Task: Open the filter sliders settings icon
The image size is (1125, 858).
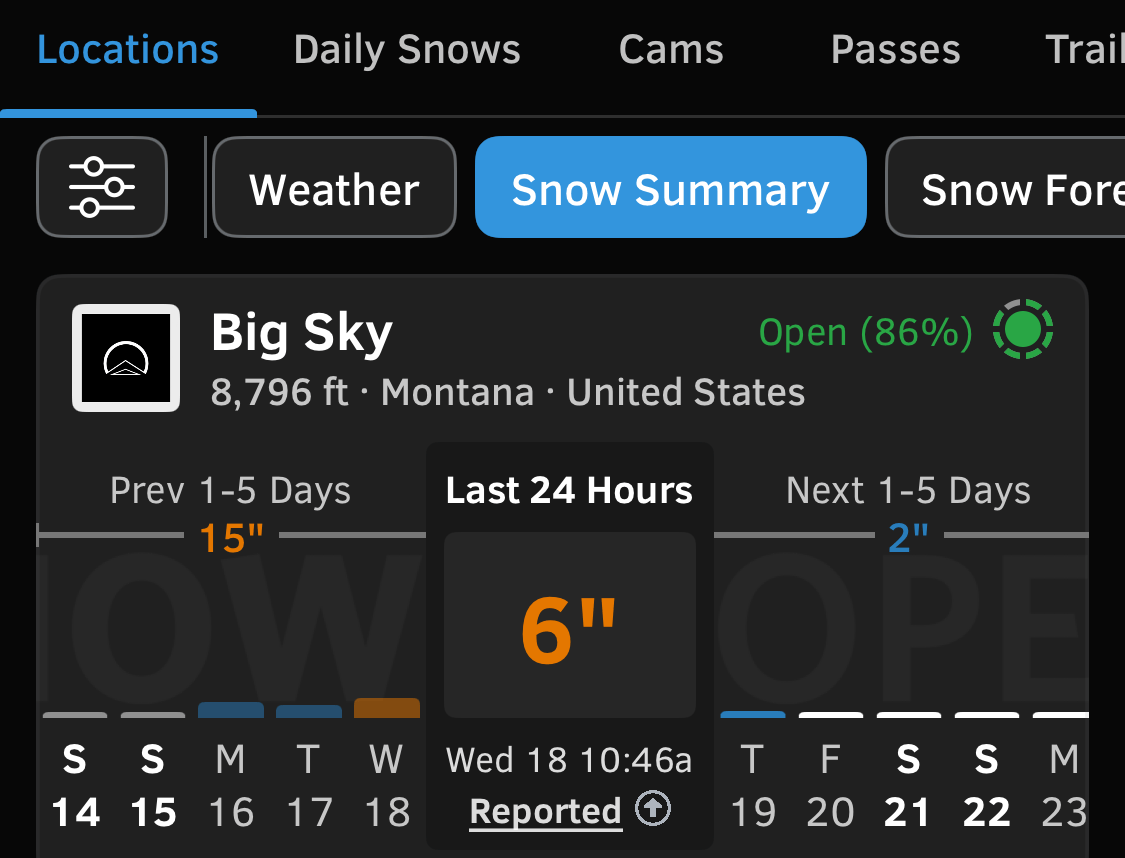Action: point(102,187)
